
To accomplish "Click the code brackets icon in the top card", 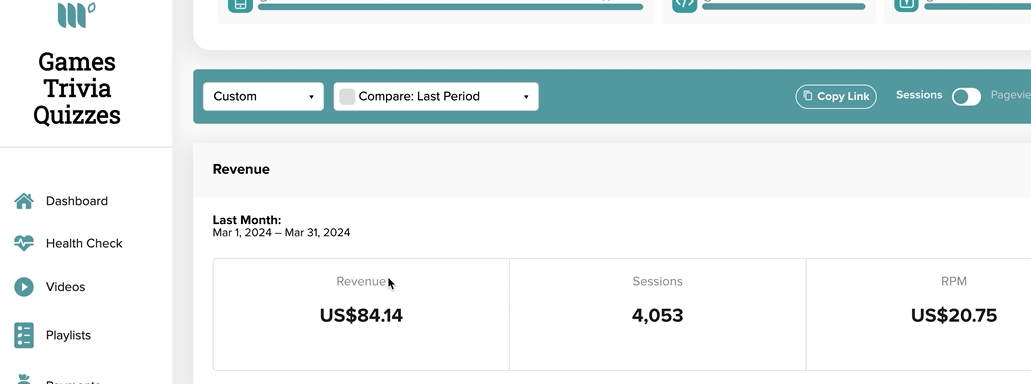I will tap(684, 4).
